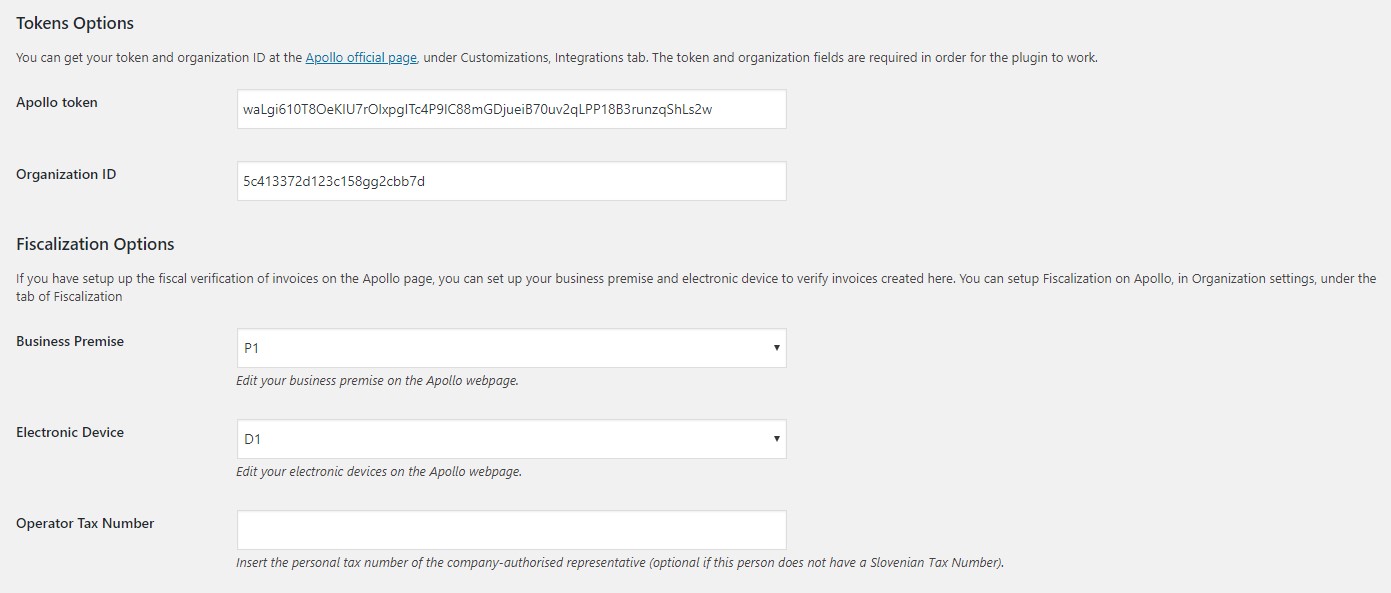Screen dimensions: 1391x593
Task: Click the Electronic Device label
Action: click(x=70, y=432)
